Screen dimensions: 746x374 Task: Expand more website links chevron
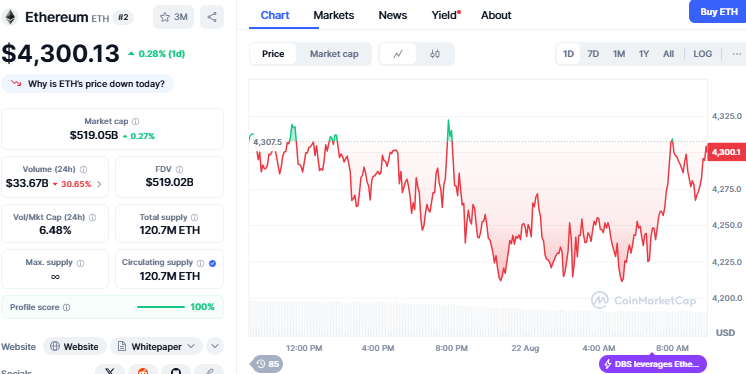click(215, 346)
